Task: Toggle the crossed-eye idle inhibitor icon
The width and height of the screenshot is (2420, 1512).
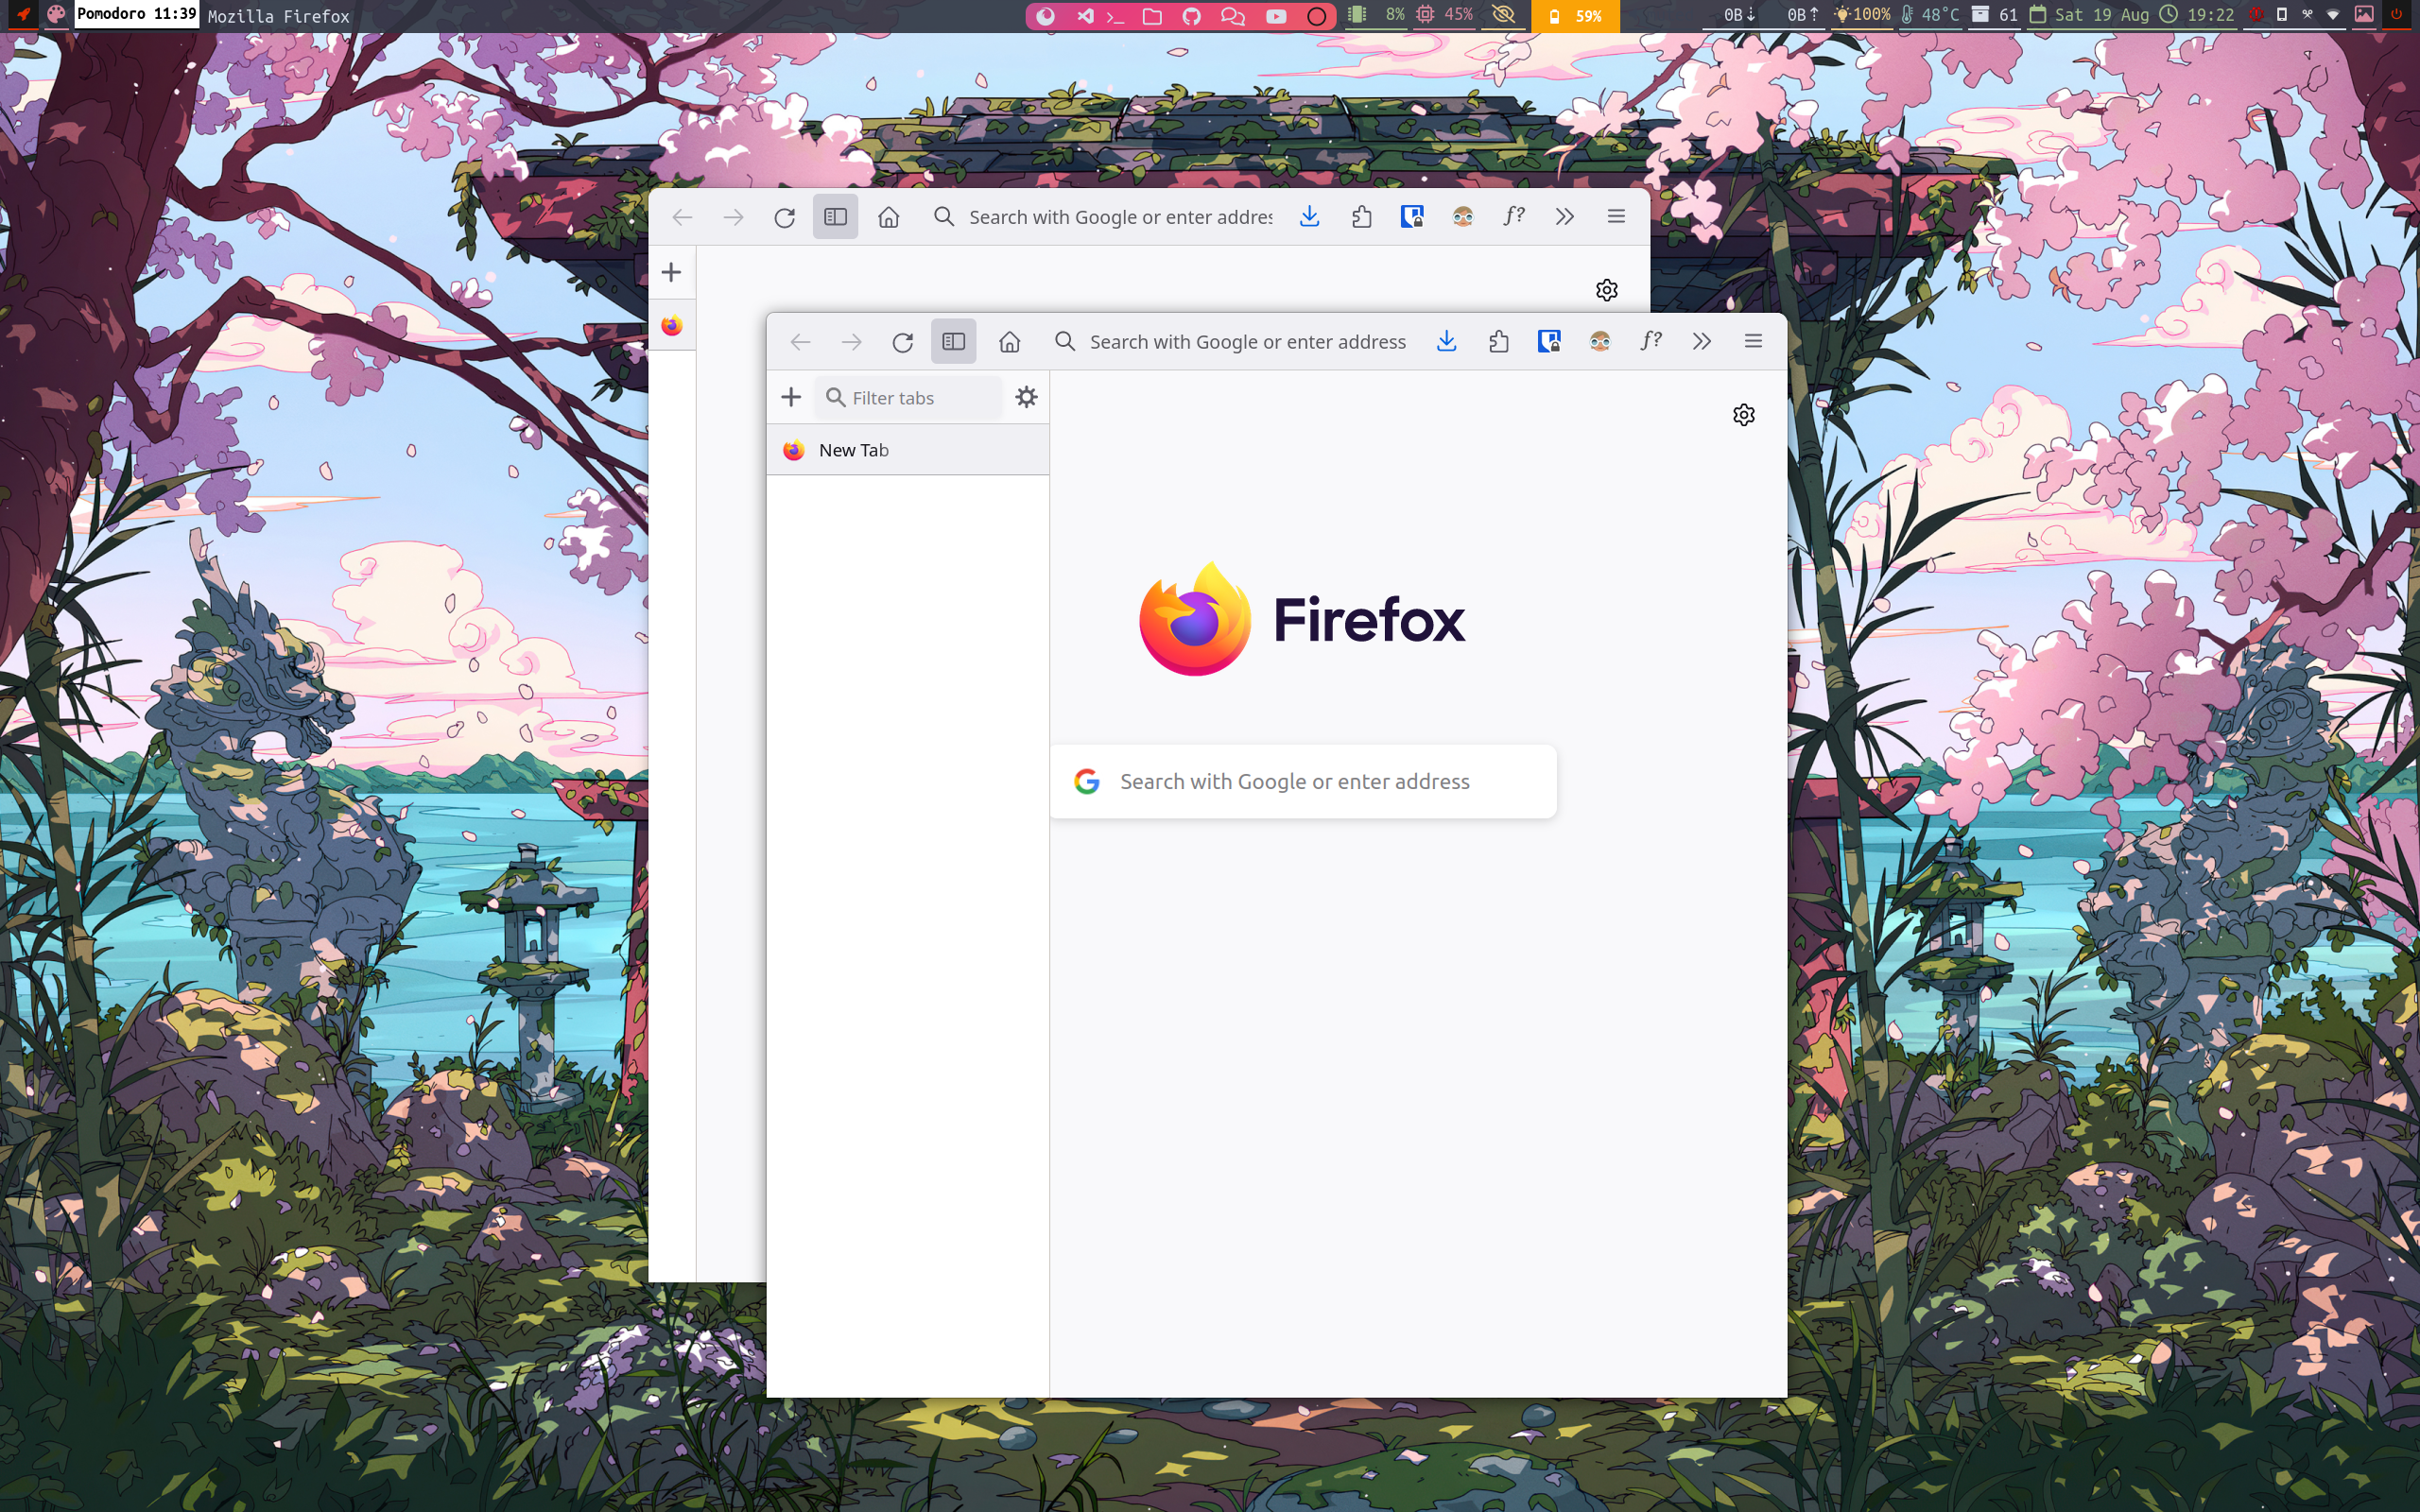Action: click(1503, 14)
